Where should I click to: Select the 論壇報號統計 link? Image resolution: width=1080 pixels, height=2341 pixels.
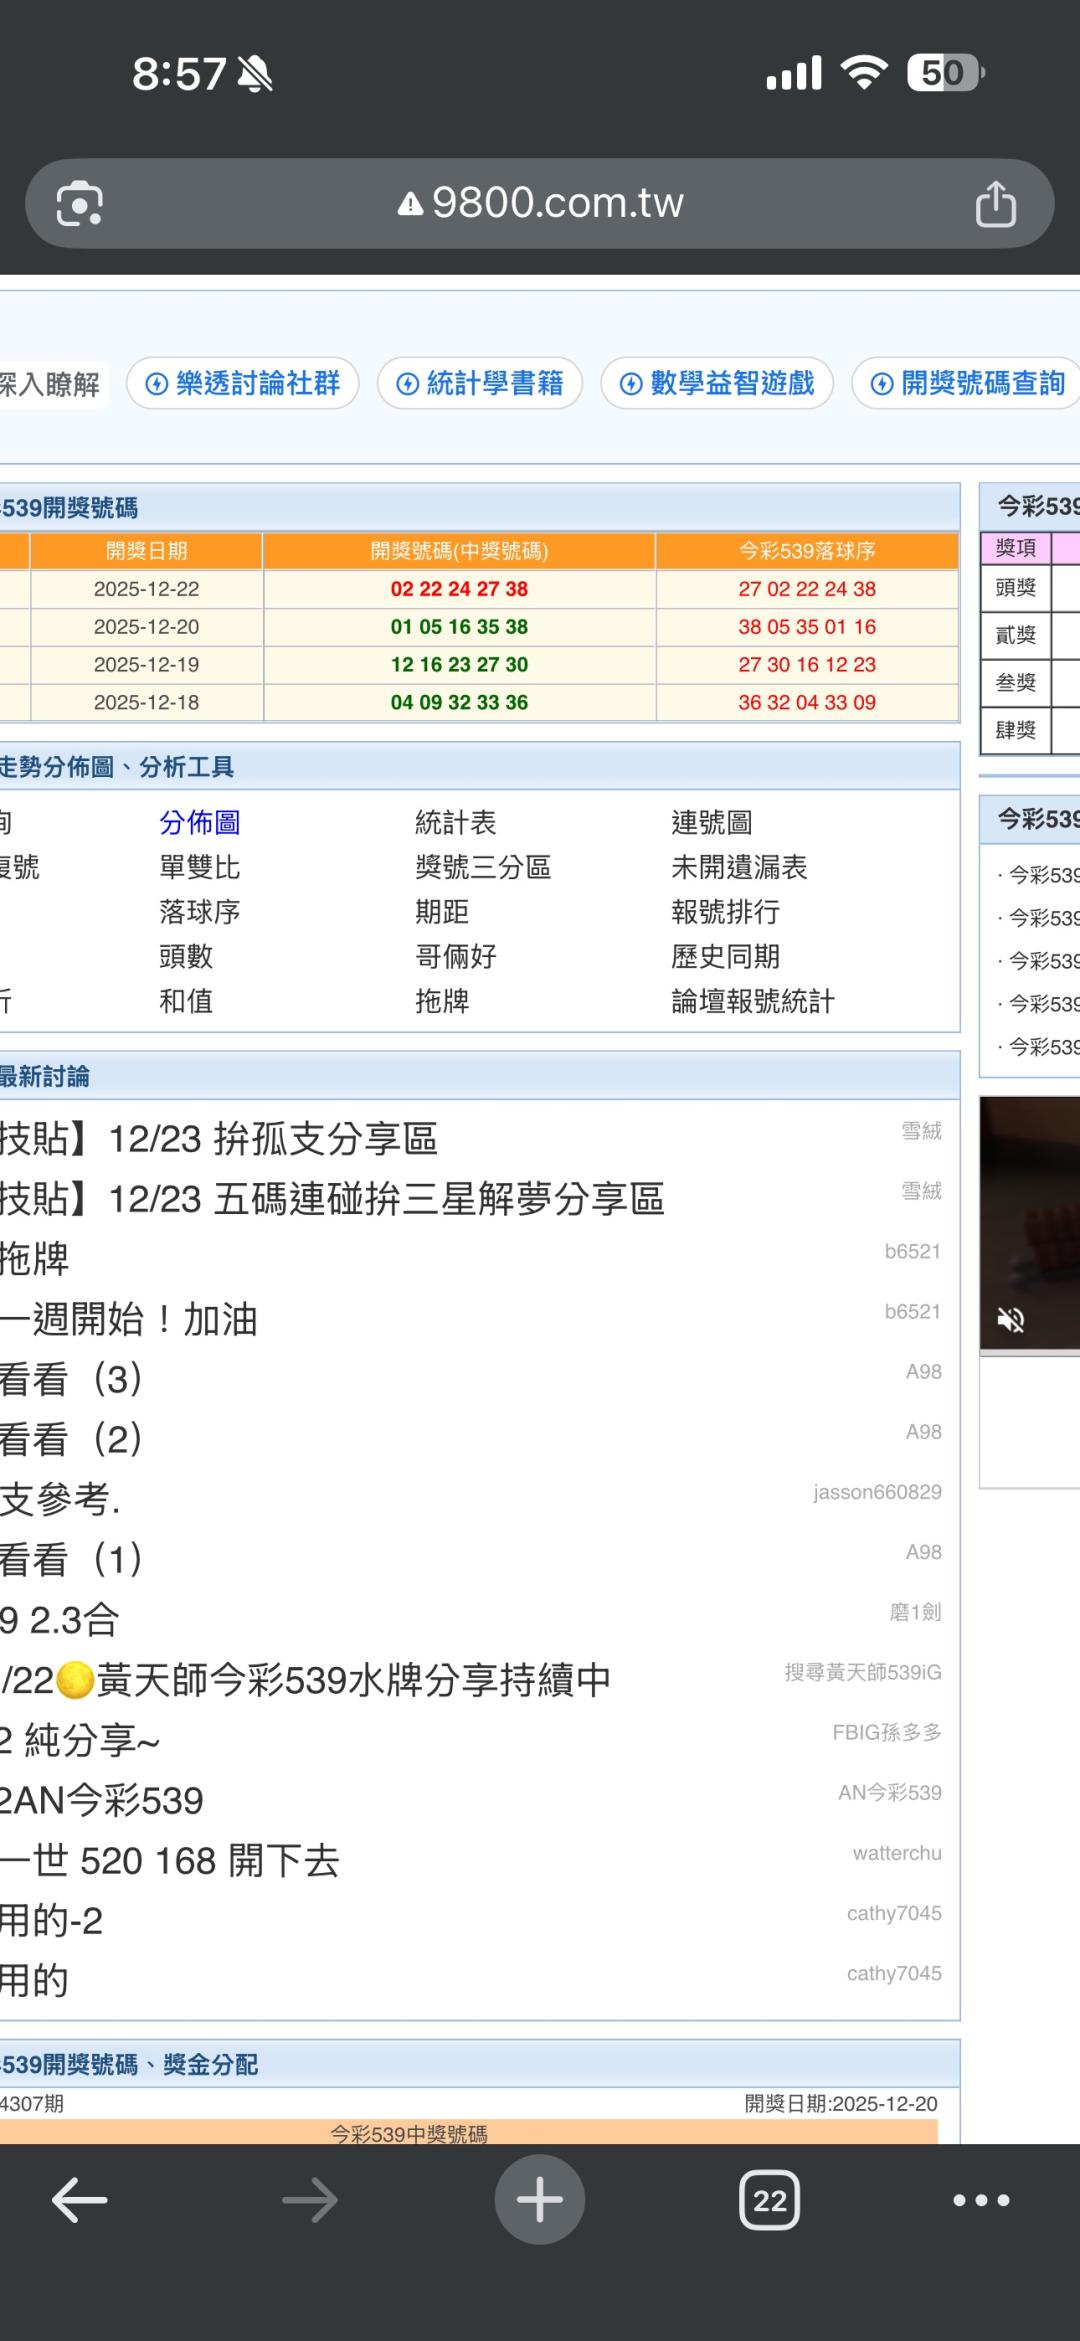(x=752, y=1001)
